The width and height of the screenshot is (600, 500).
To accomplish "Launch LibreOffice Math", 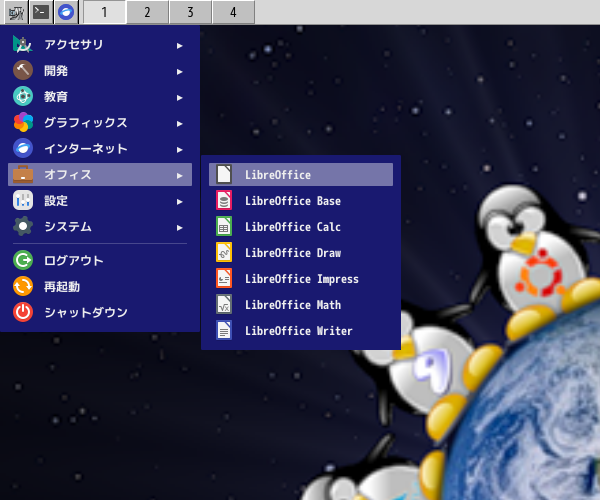I will [301, 305].
